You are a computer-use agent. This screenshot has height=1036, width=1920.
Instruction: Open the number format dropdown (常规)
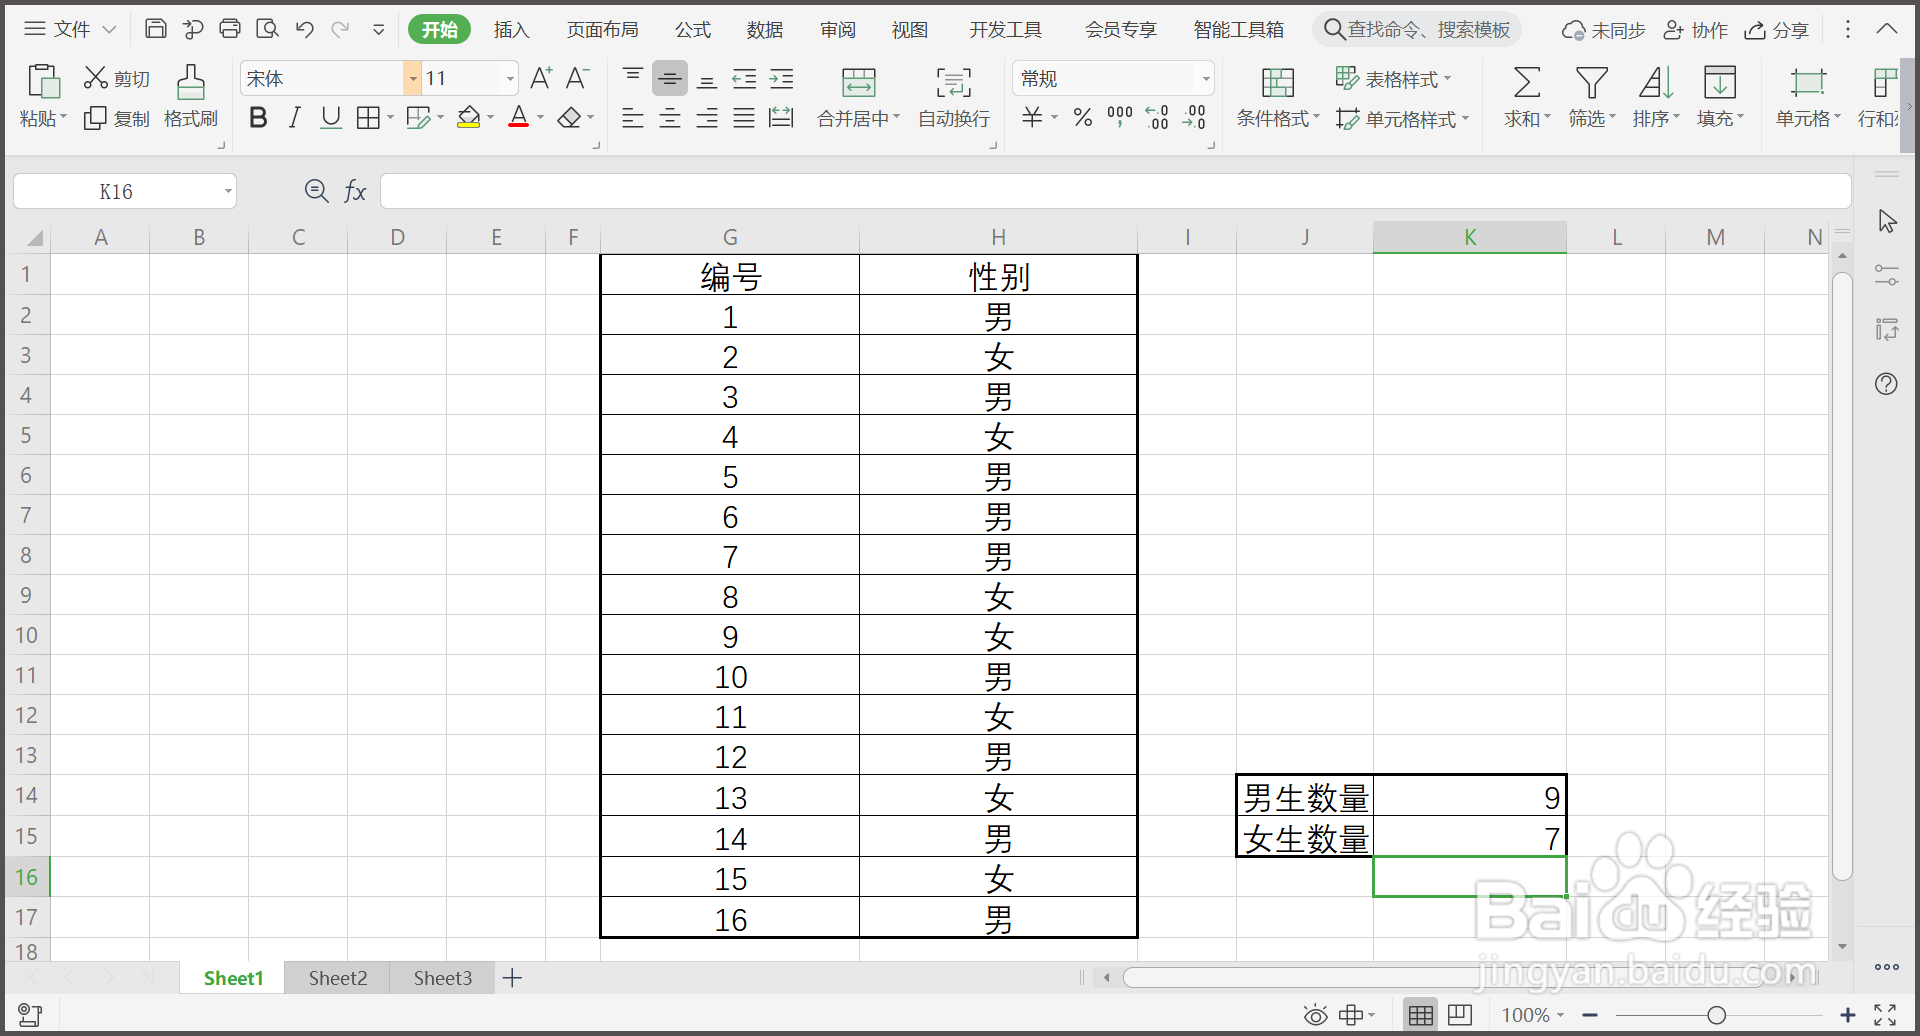tap(1205, 78)
